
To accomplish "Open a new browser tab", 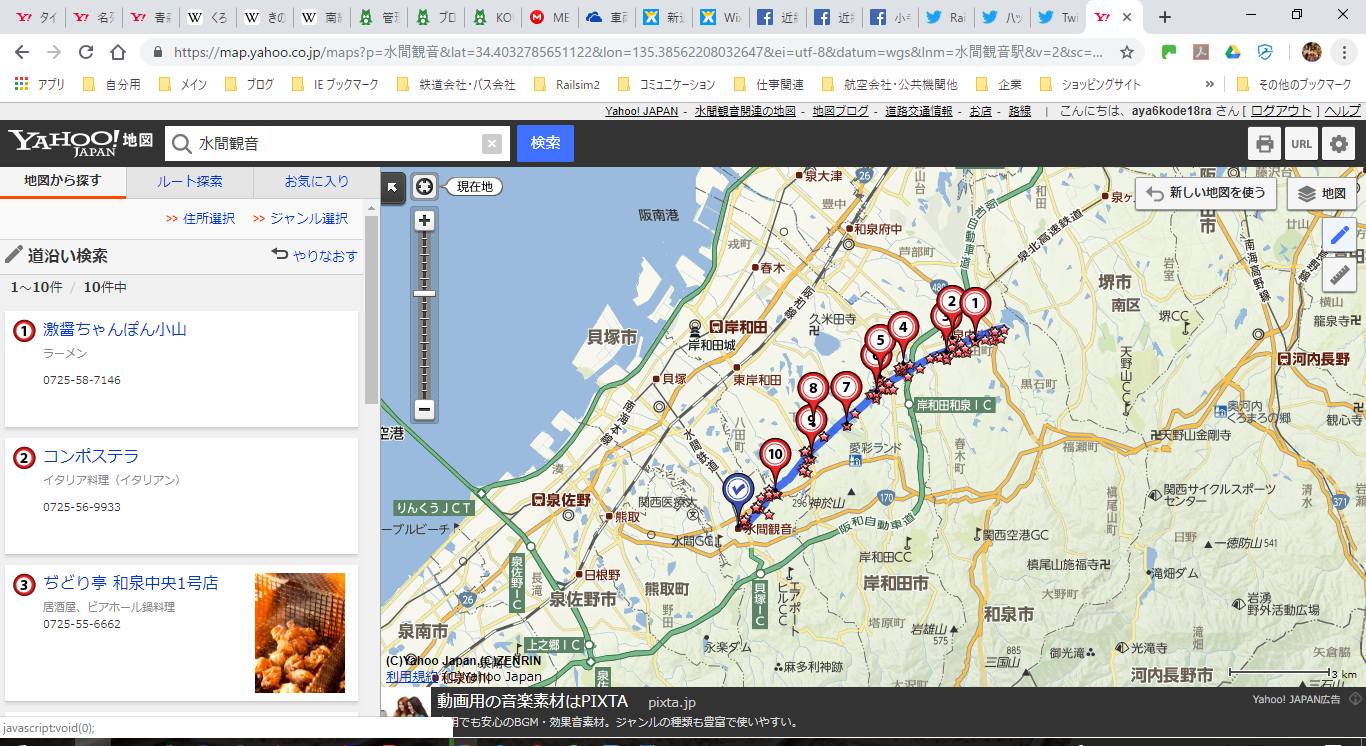I will pos(1164,17).
